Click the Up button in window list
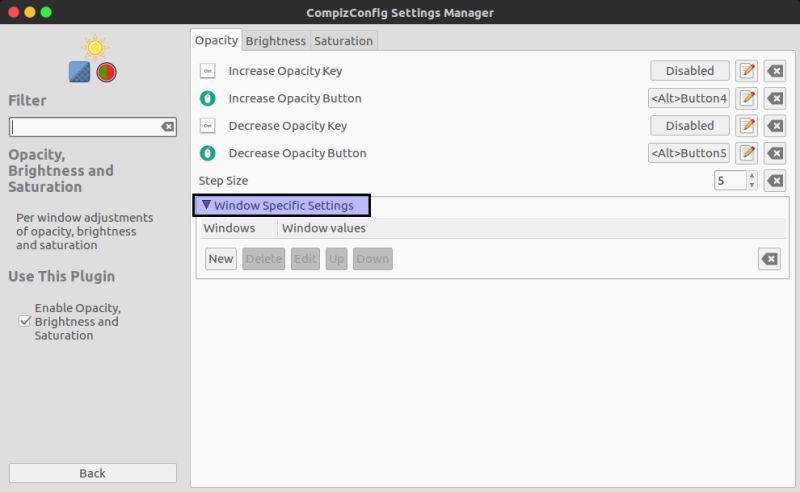Viewport: 800px width, 492px height. pos(336,259)
